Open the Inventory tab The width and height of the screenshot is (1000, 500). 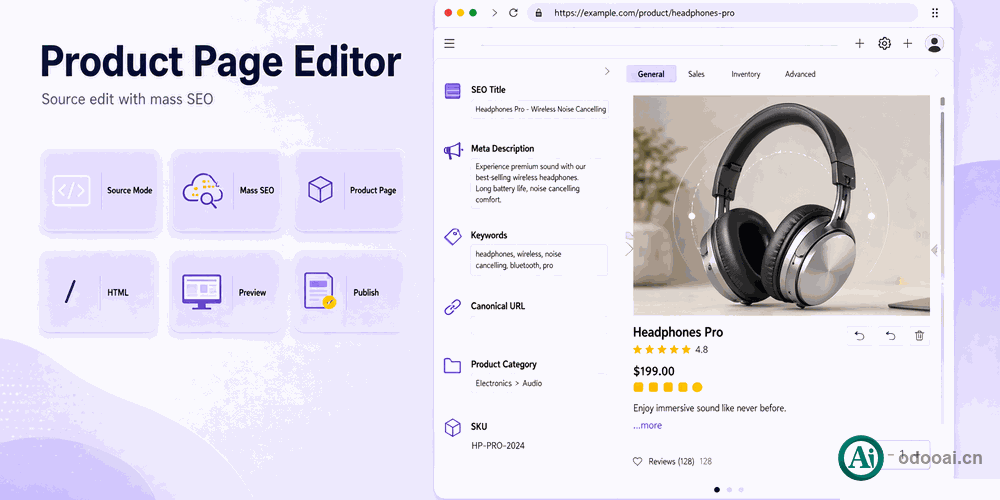click(746, 74)
